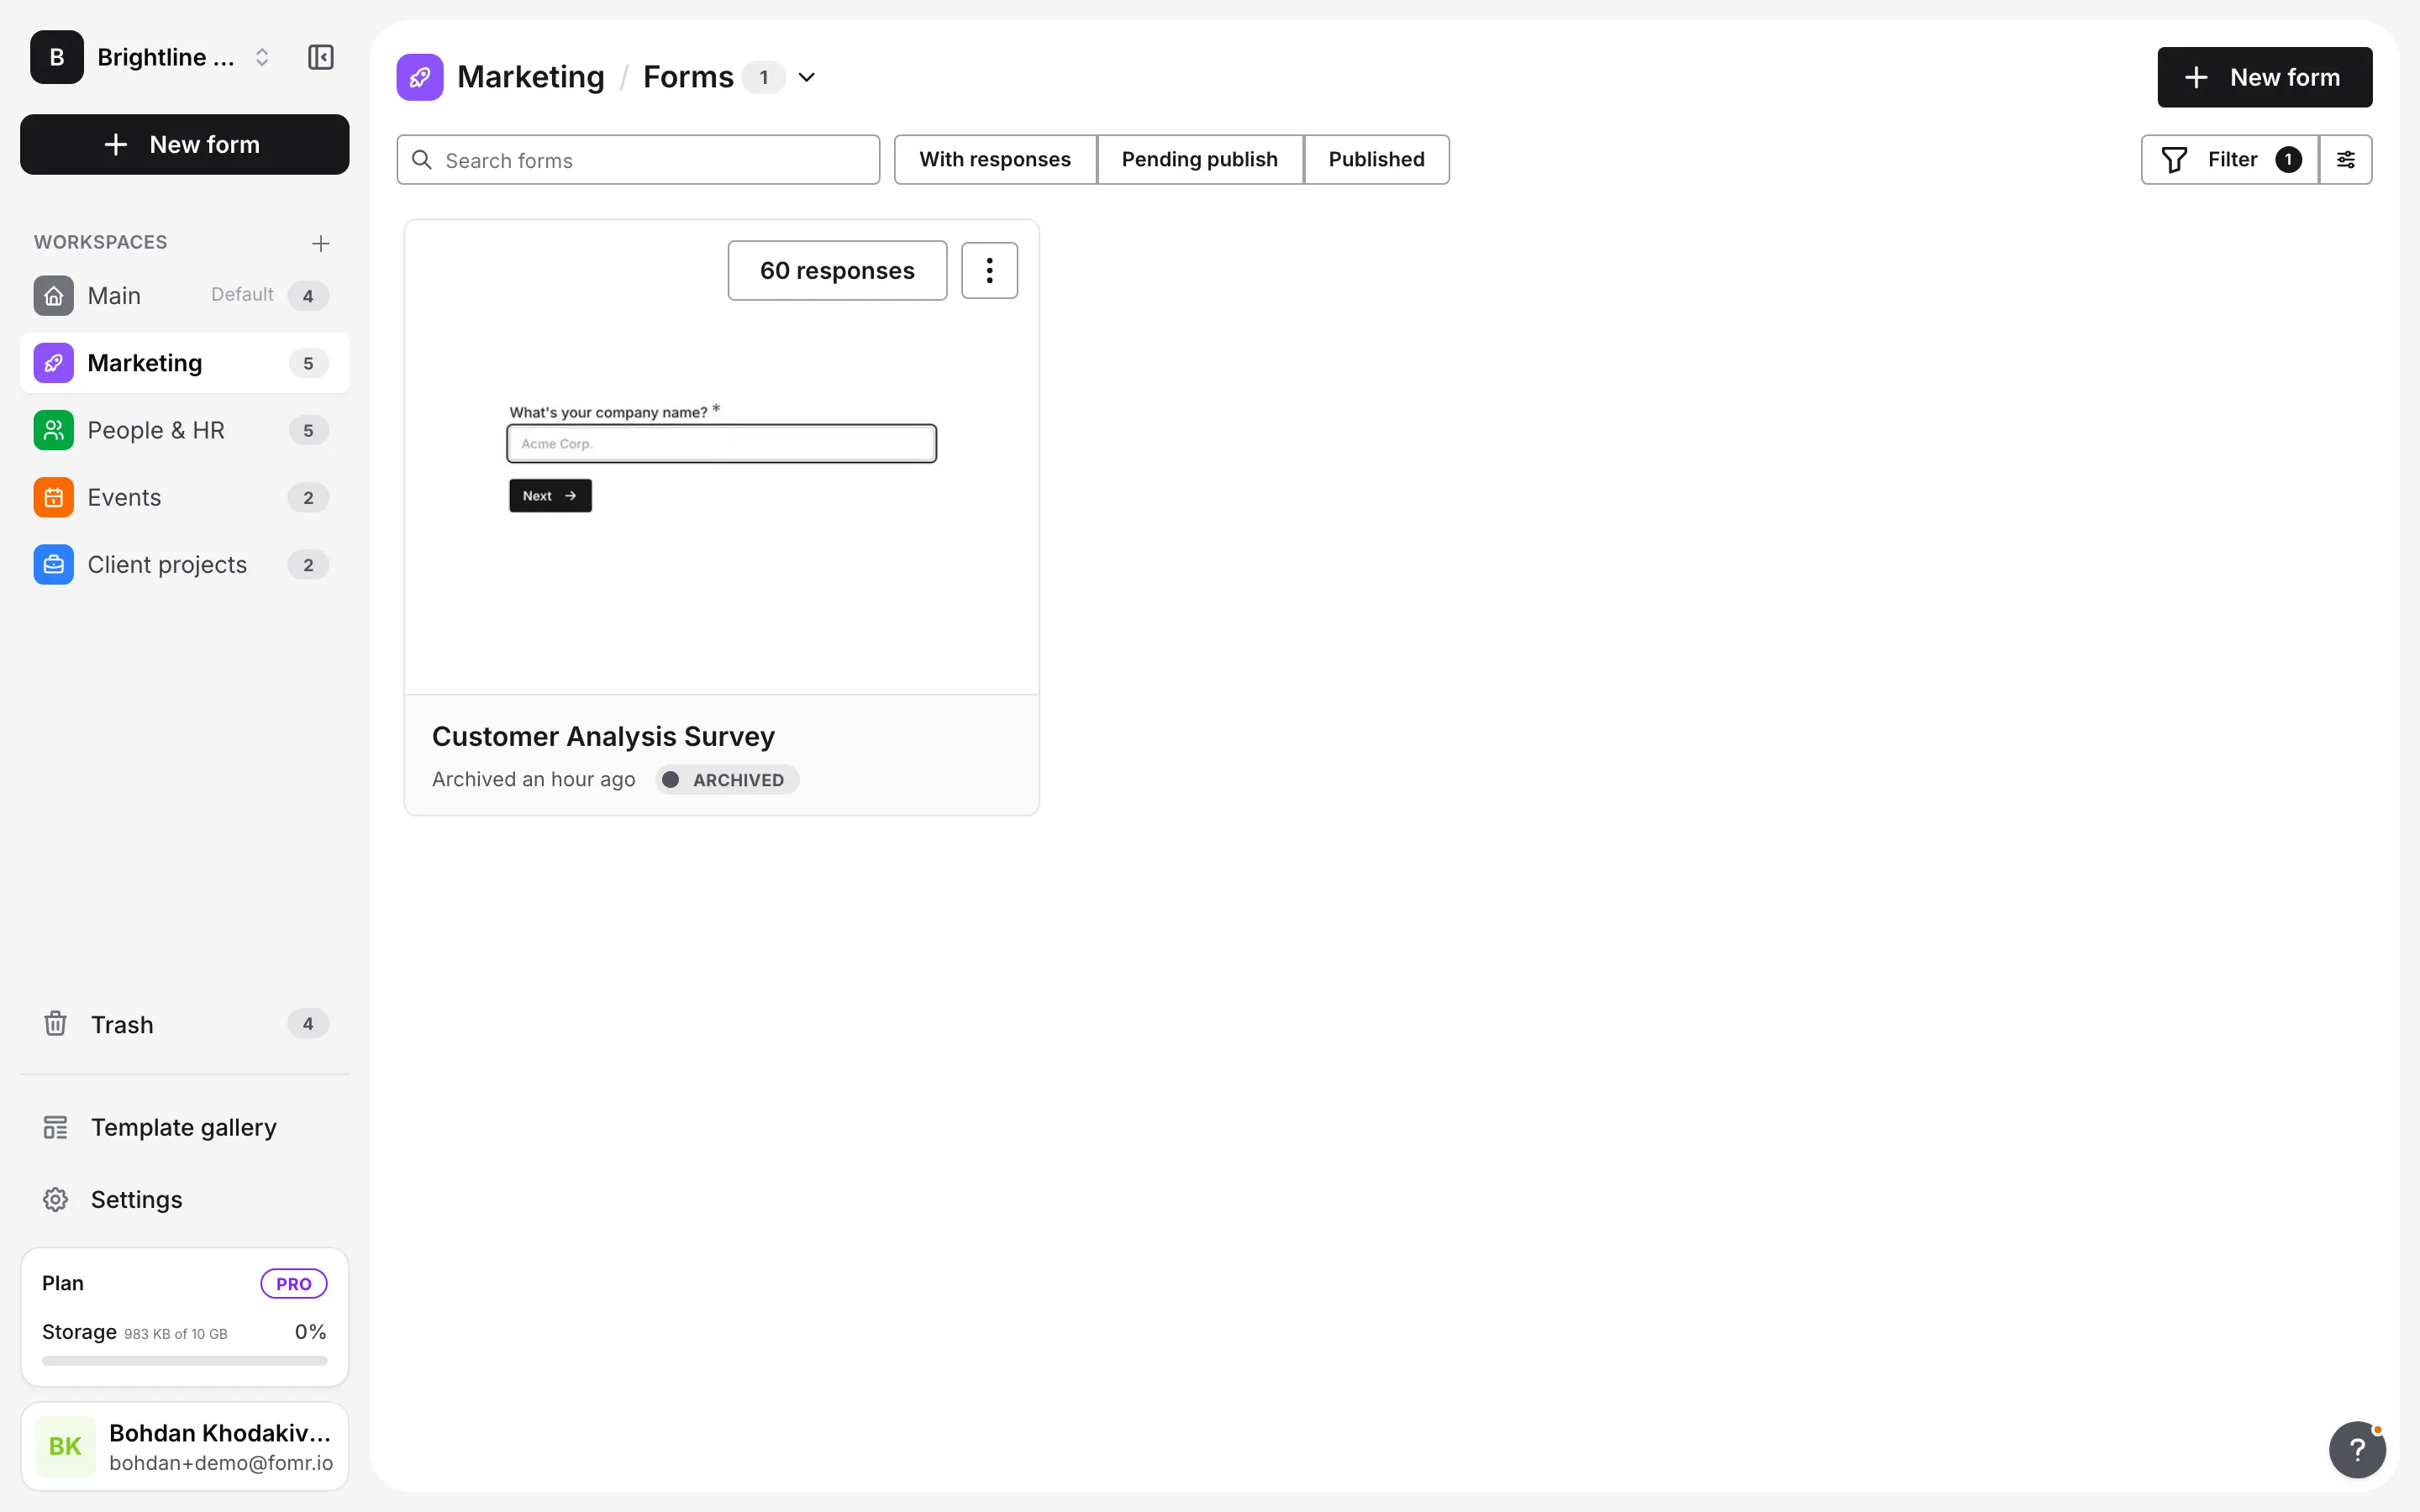This screenshot has width=2420, height=1512.
Task: Click the Main workspace label
Action: click(x=114, y=295)
